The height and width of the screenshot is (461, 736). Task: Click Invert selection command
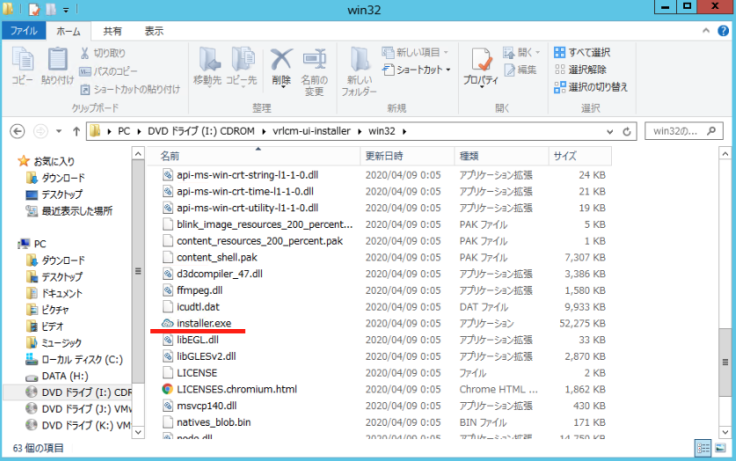[x=590, y=87]
